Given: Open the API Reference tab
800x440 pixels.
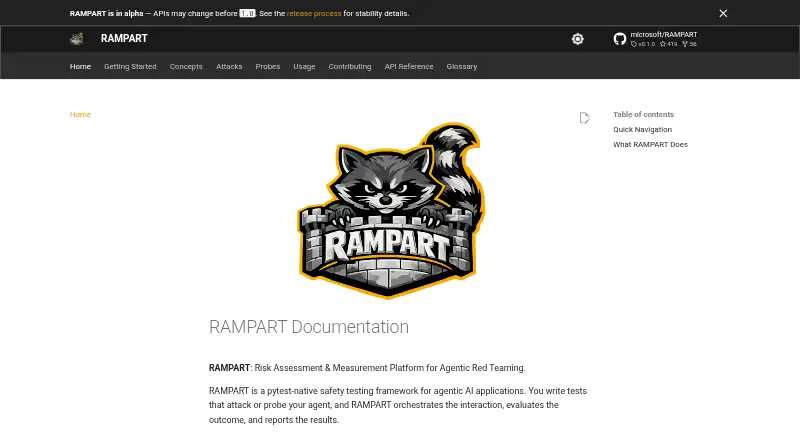Looking at the screenshot, I should (x=409, y=66).
